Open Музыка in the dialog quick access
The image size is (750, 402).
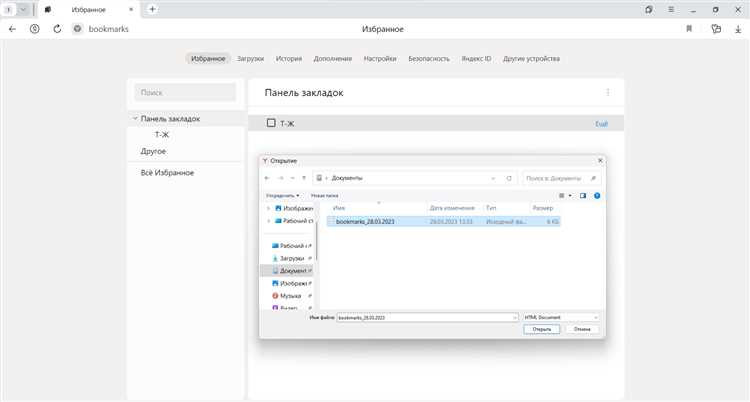coord(290,296)
